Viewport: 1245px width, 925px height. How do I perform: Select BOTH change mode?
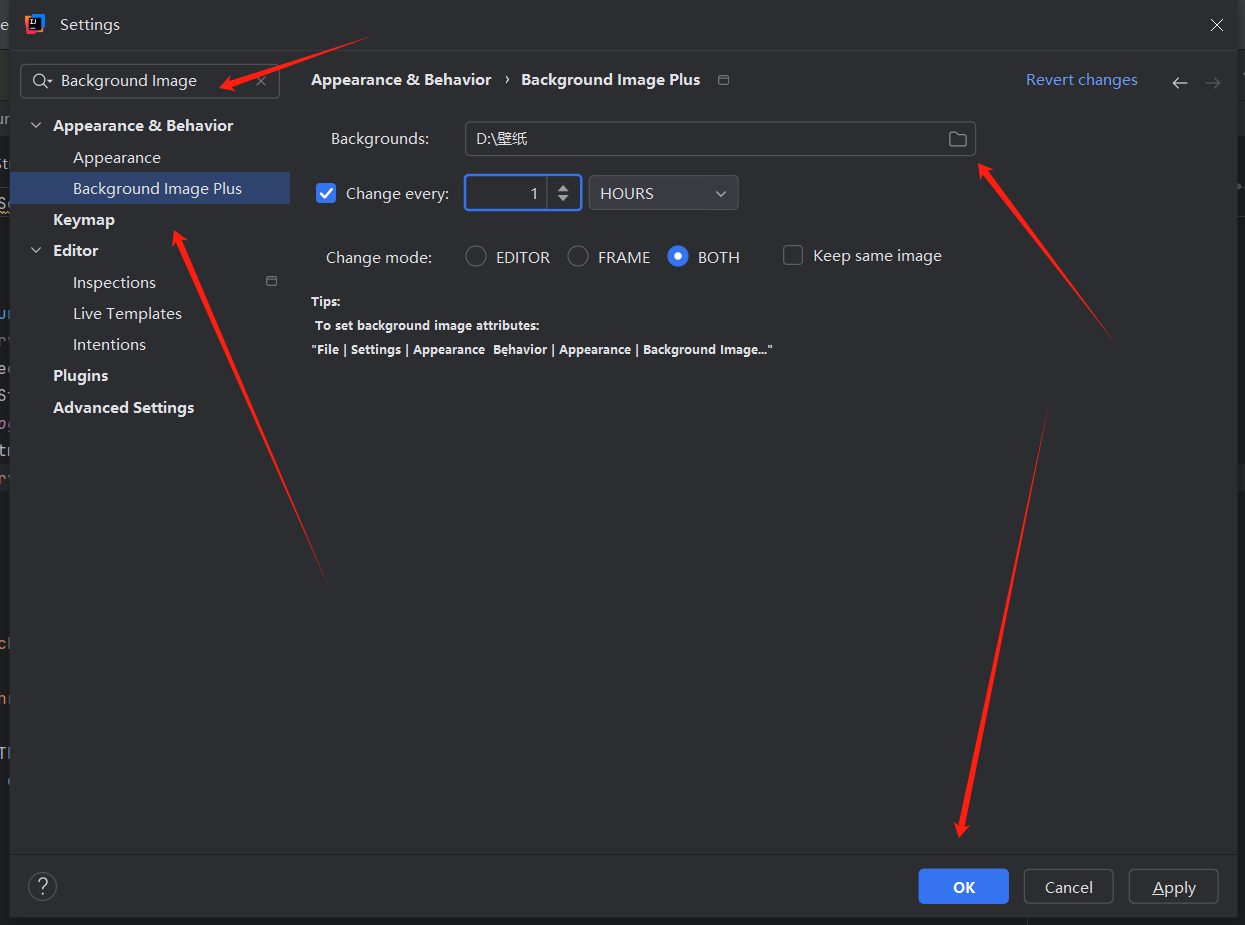pyautogui.click(x=678, y=257)
